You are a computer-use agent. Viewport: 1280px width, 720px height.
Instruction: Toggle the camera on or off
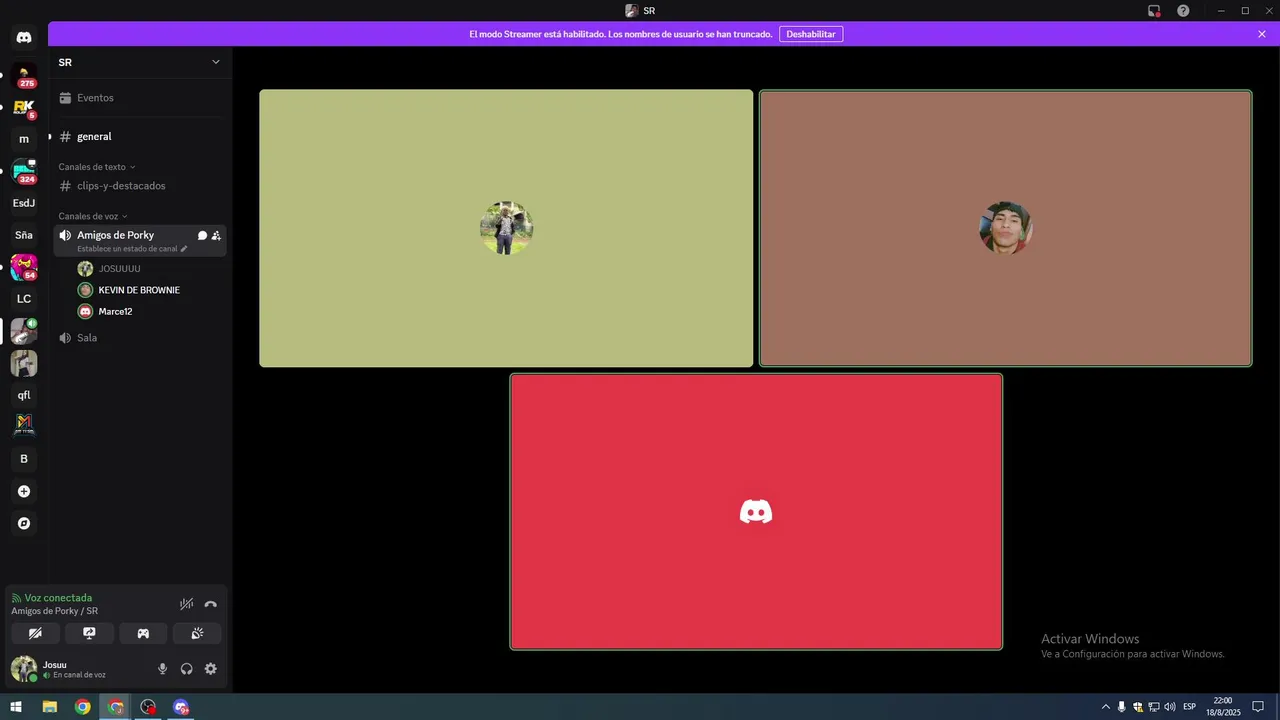click(x=35, y=633)
